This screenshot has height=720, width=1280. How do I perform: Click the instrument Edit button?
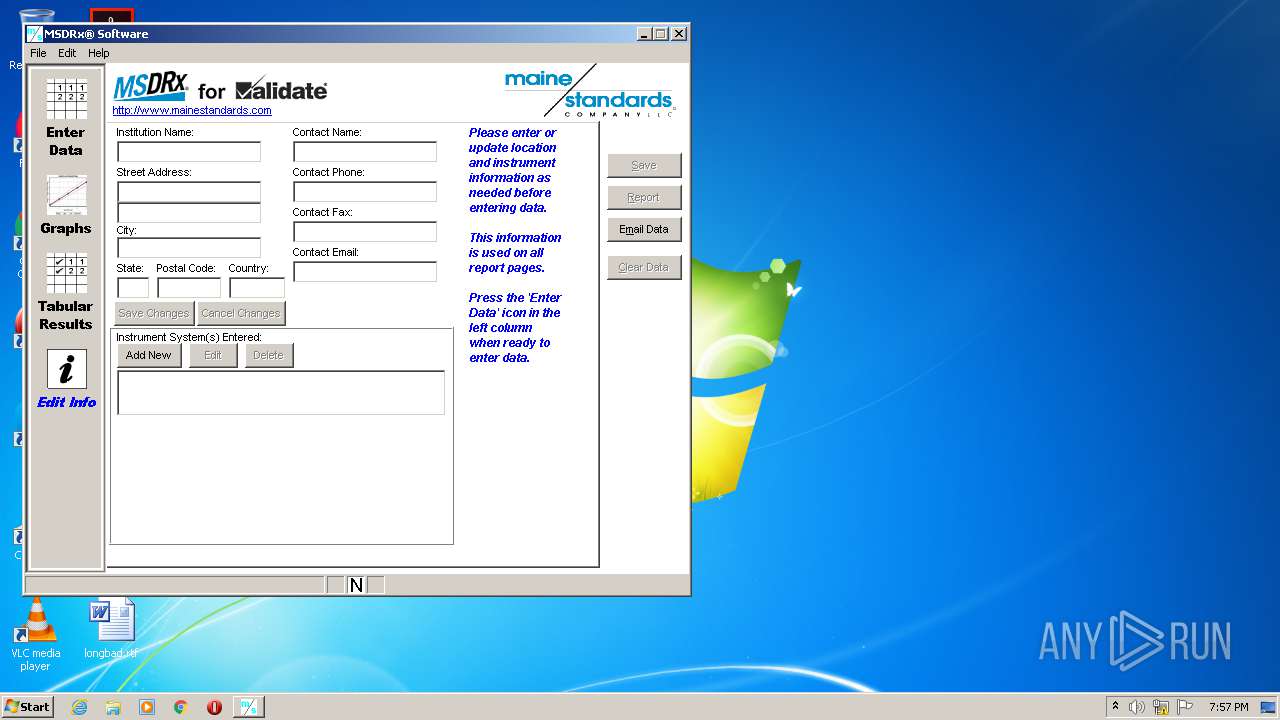click(x=213, y=355)
